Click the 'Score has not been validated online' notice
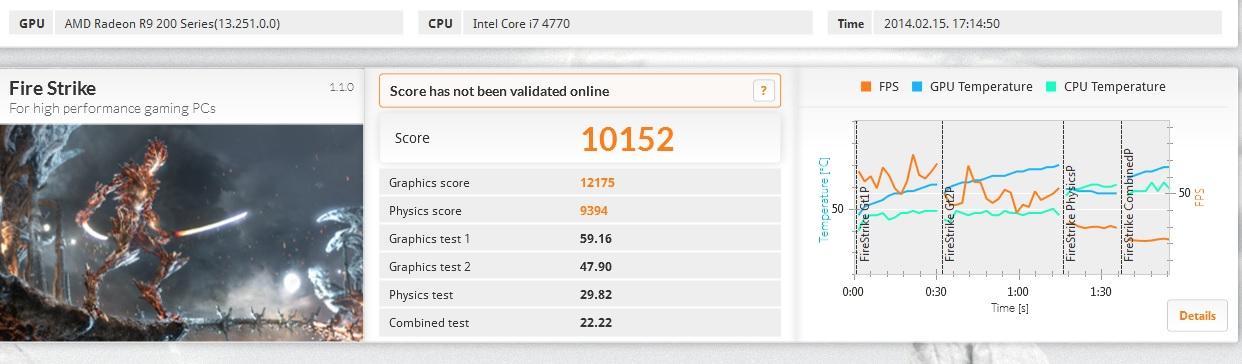This screenshot has height=364, width=1242. (580, 91)
